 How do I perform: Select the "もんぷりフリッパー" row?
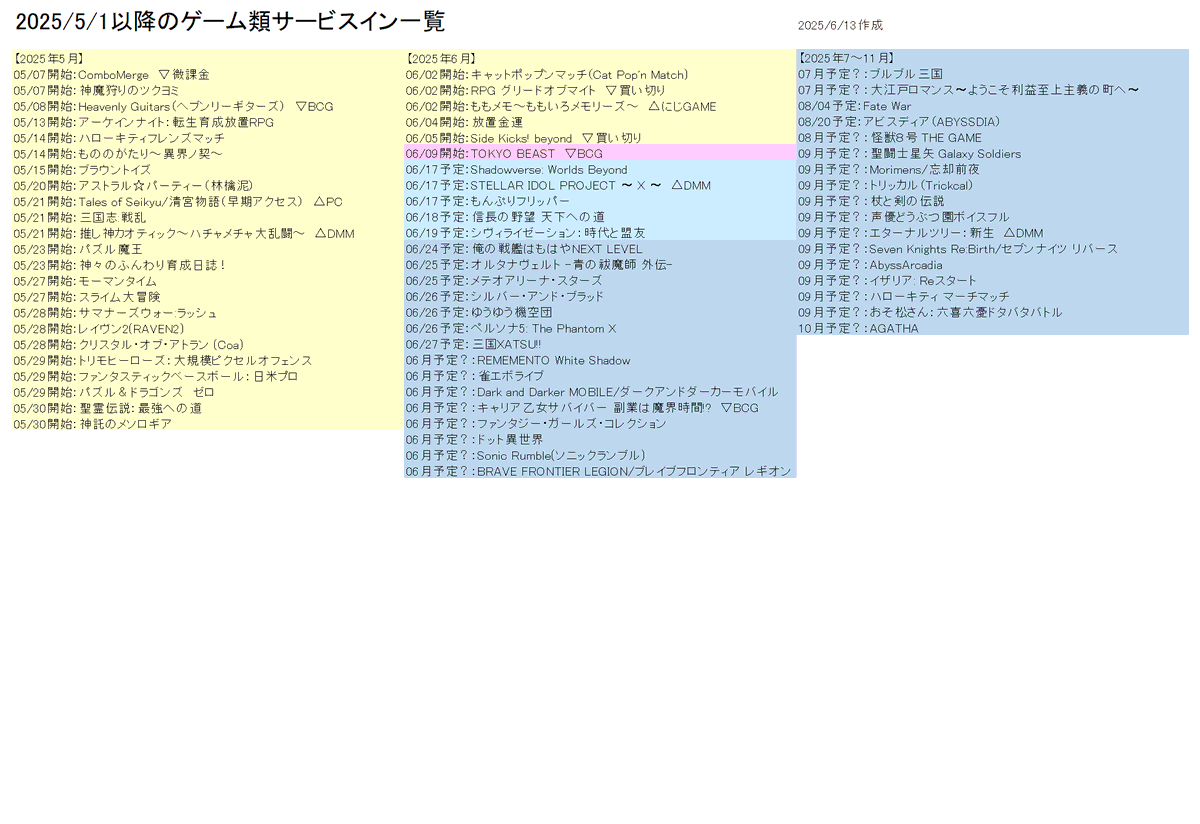click(600, 201)
